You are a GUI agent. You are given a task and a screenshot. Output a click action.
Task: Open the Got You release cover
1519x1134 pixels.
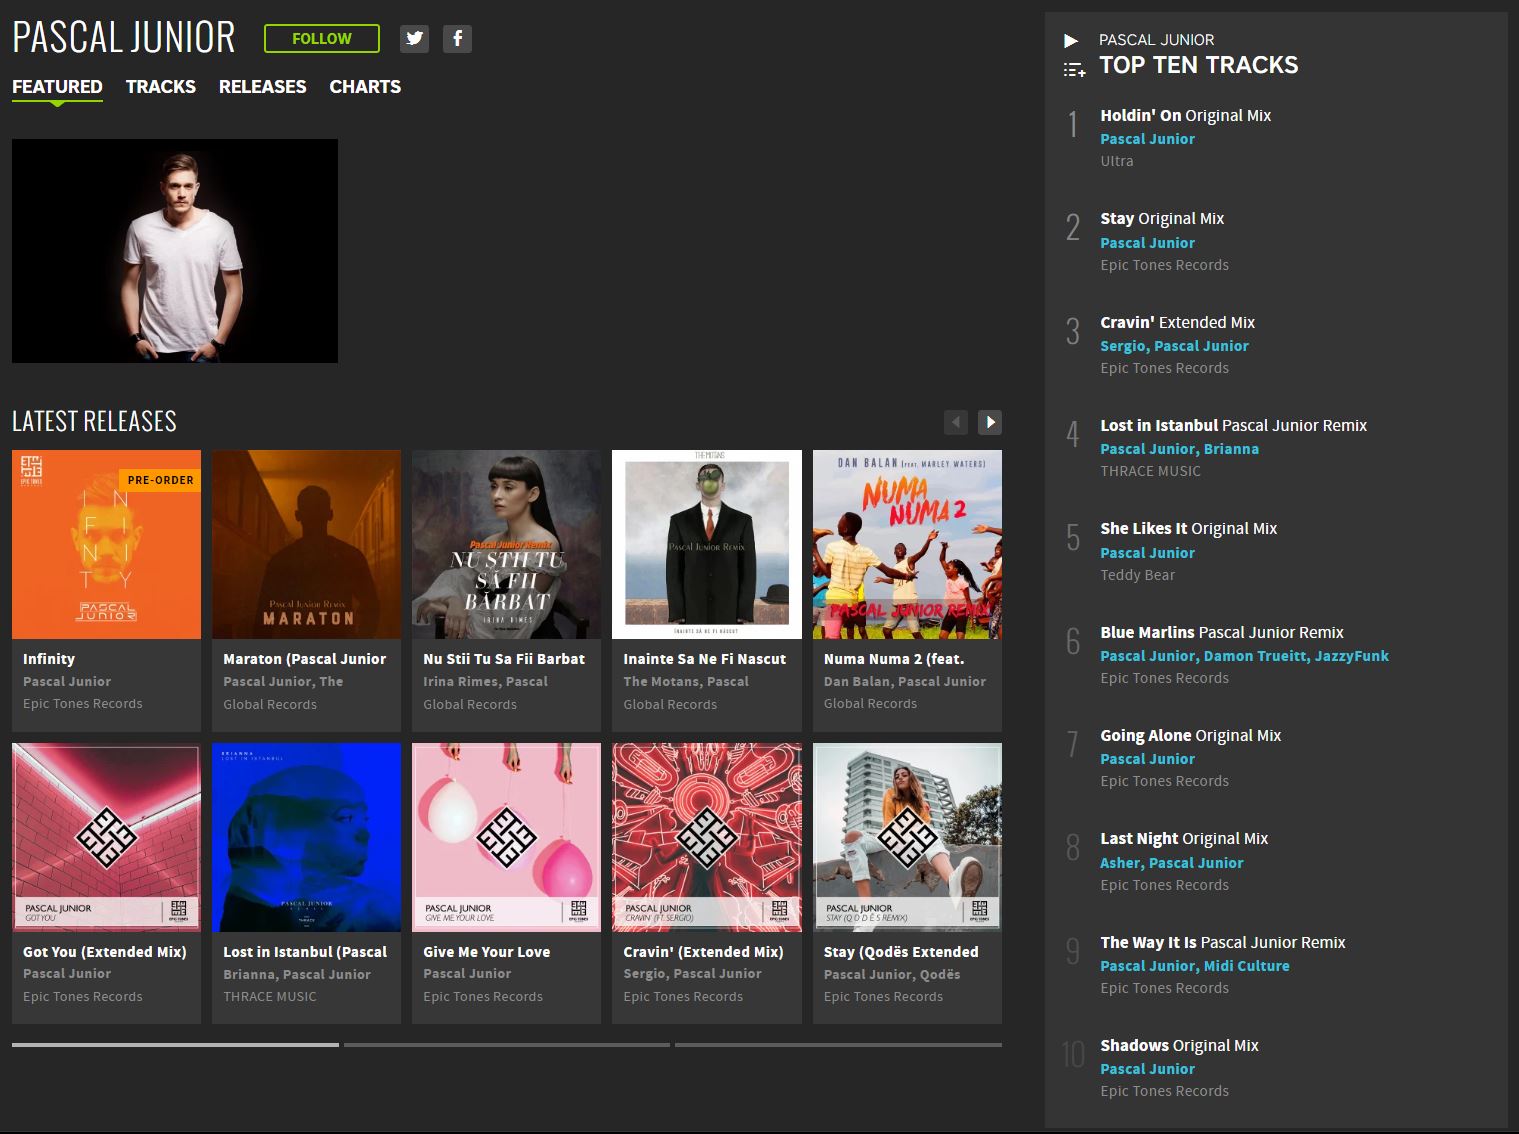click(106, 837)
